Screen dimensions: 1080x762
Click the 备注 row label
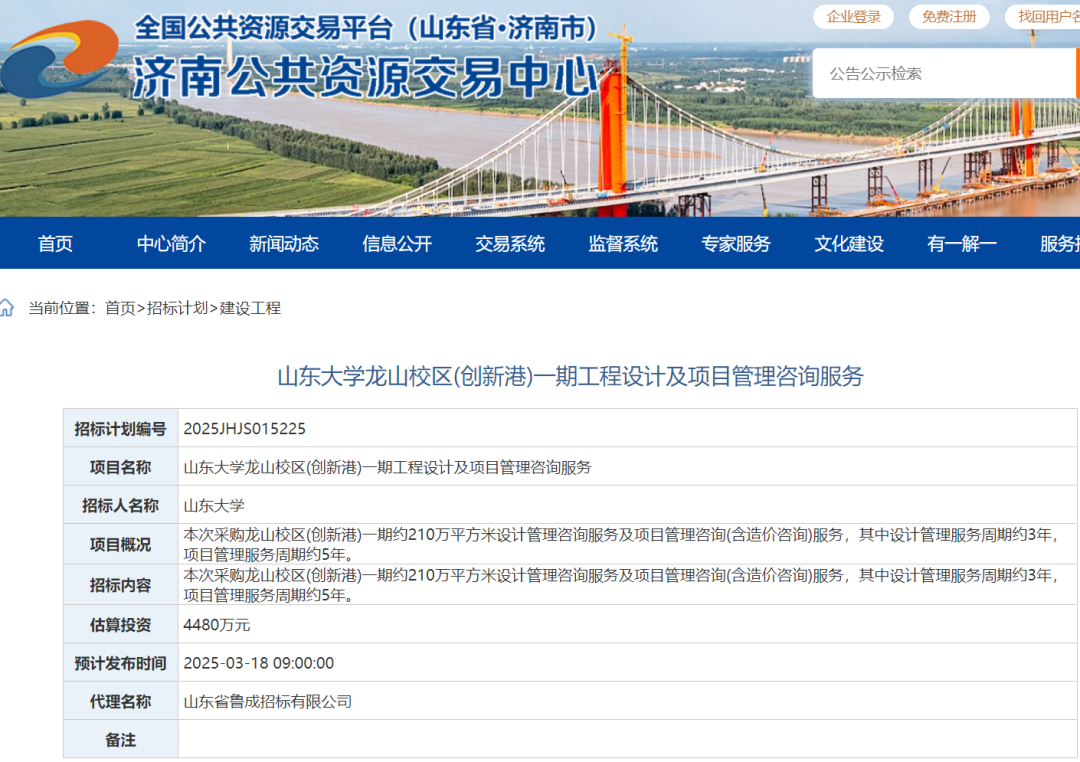click(121, 740)
